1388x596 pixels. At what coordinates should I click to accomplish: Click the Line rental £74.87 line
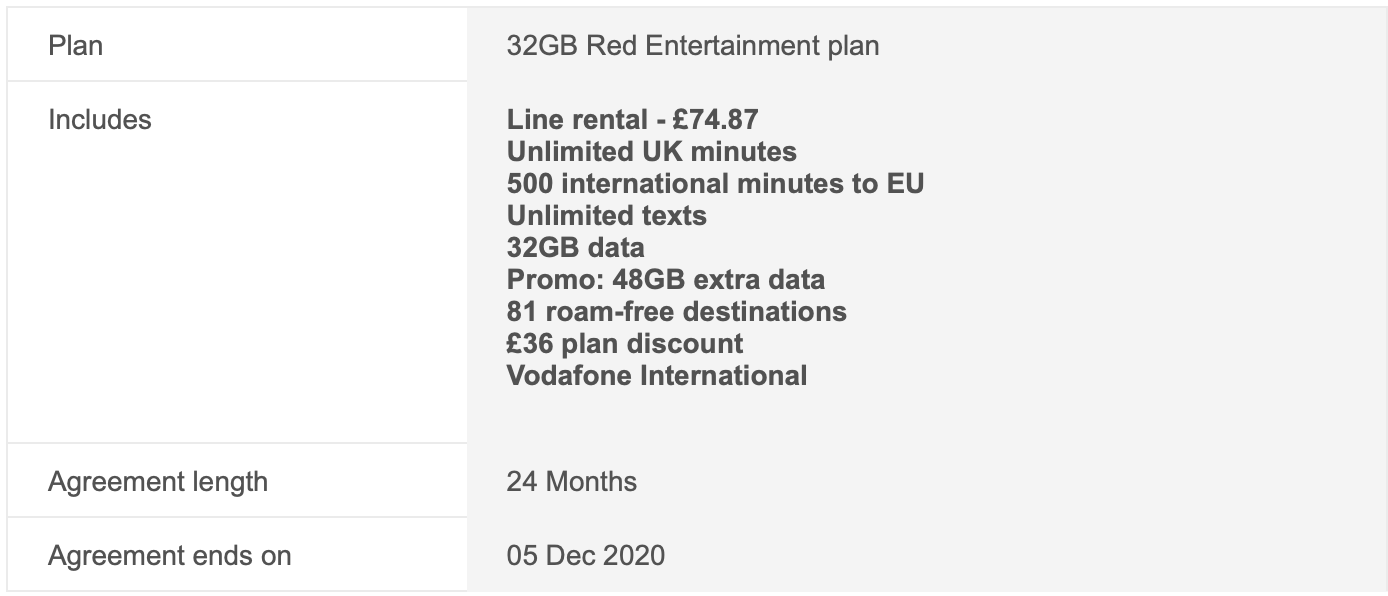pyautogui.click(x=632, y=120)
